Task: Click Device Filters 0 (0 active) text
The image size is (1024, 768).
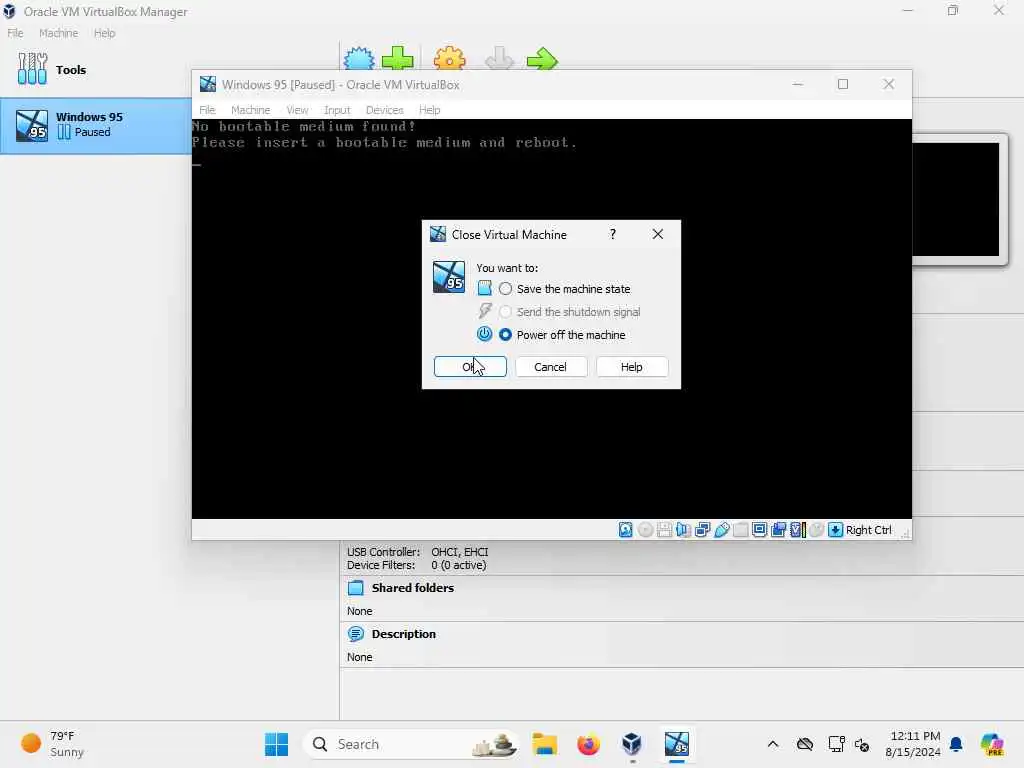Action: pos(458,565)
